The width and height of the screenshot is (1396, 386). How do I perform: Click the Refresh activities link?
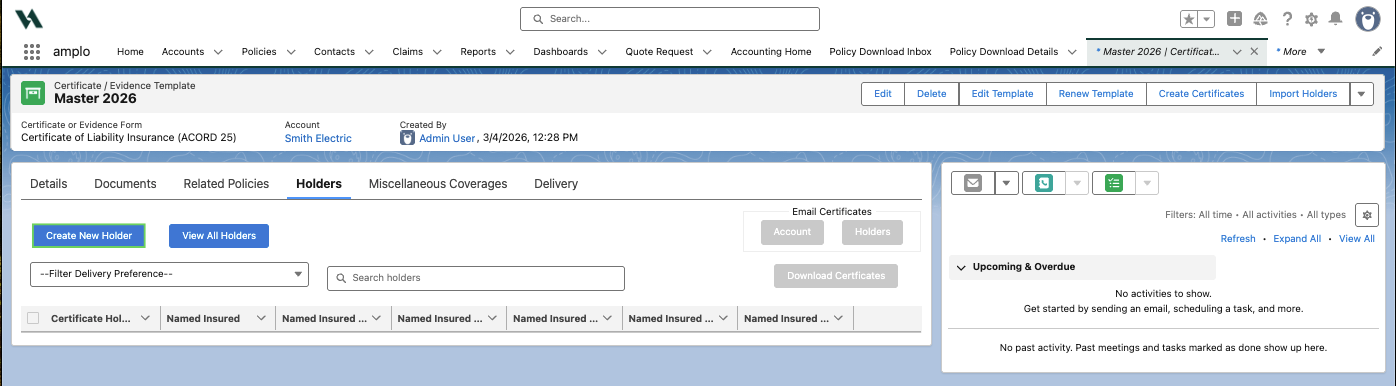(1238, 239)
